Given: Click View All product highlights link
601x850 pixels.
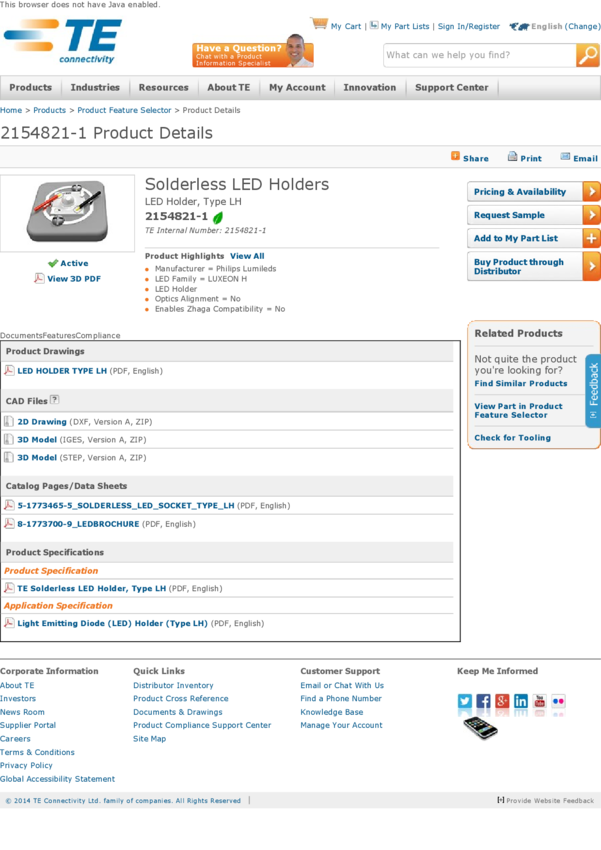Looking at the screenshot, I should coord(247,256).
